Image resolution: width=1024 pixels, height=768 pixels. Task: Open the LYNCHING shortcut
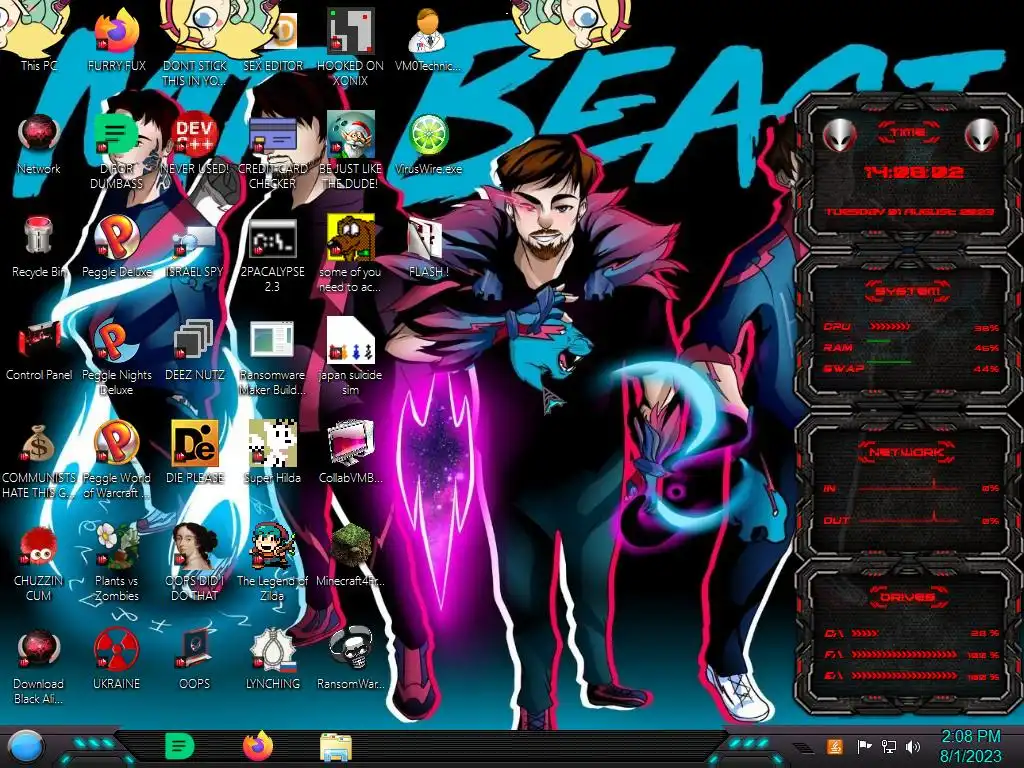(x=273, y=660)
